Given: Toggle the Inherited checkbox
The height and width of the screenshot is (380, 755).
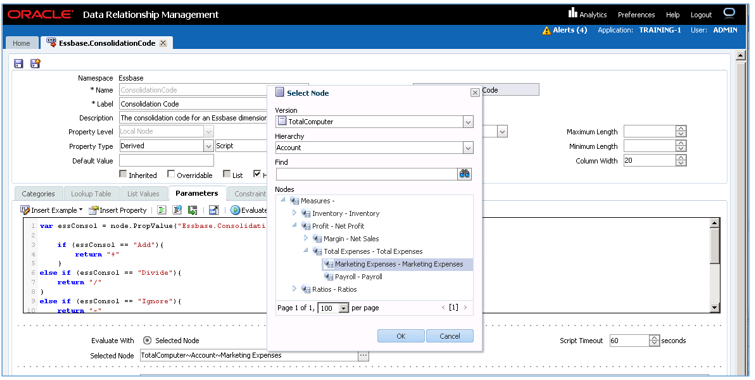Looking at the screenshot, I should click(123, 174).
